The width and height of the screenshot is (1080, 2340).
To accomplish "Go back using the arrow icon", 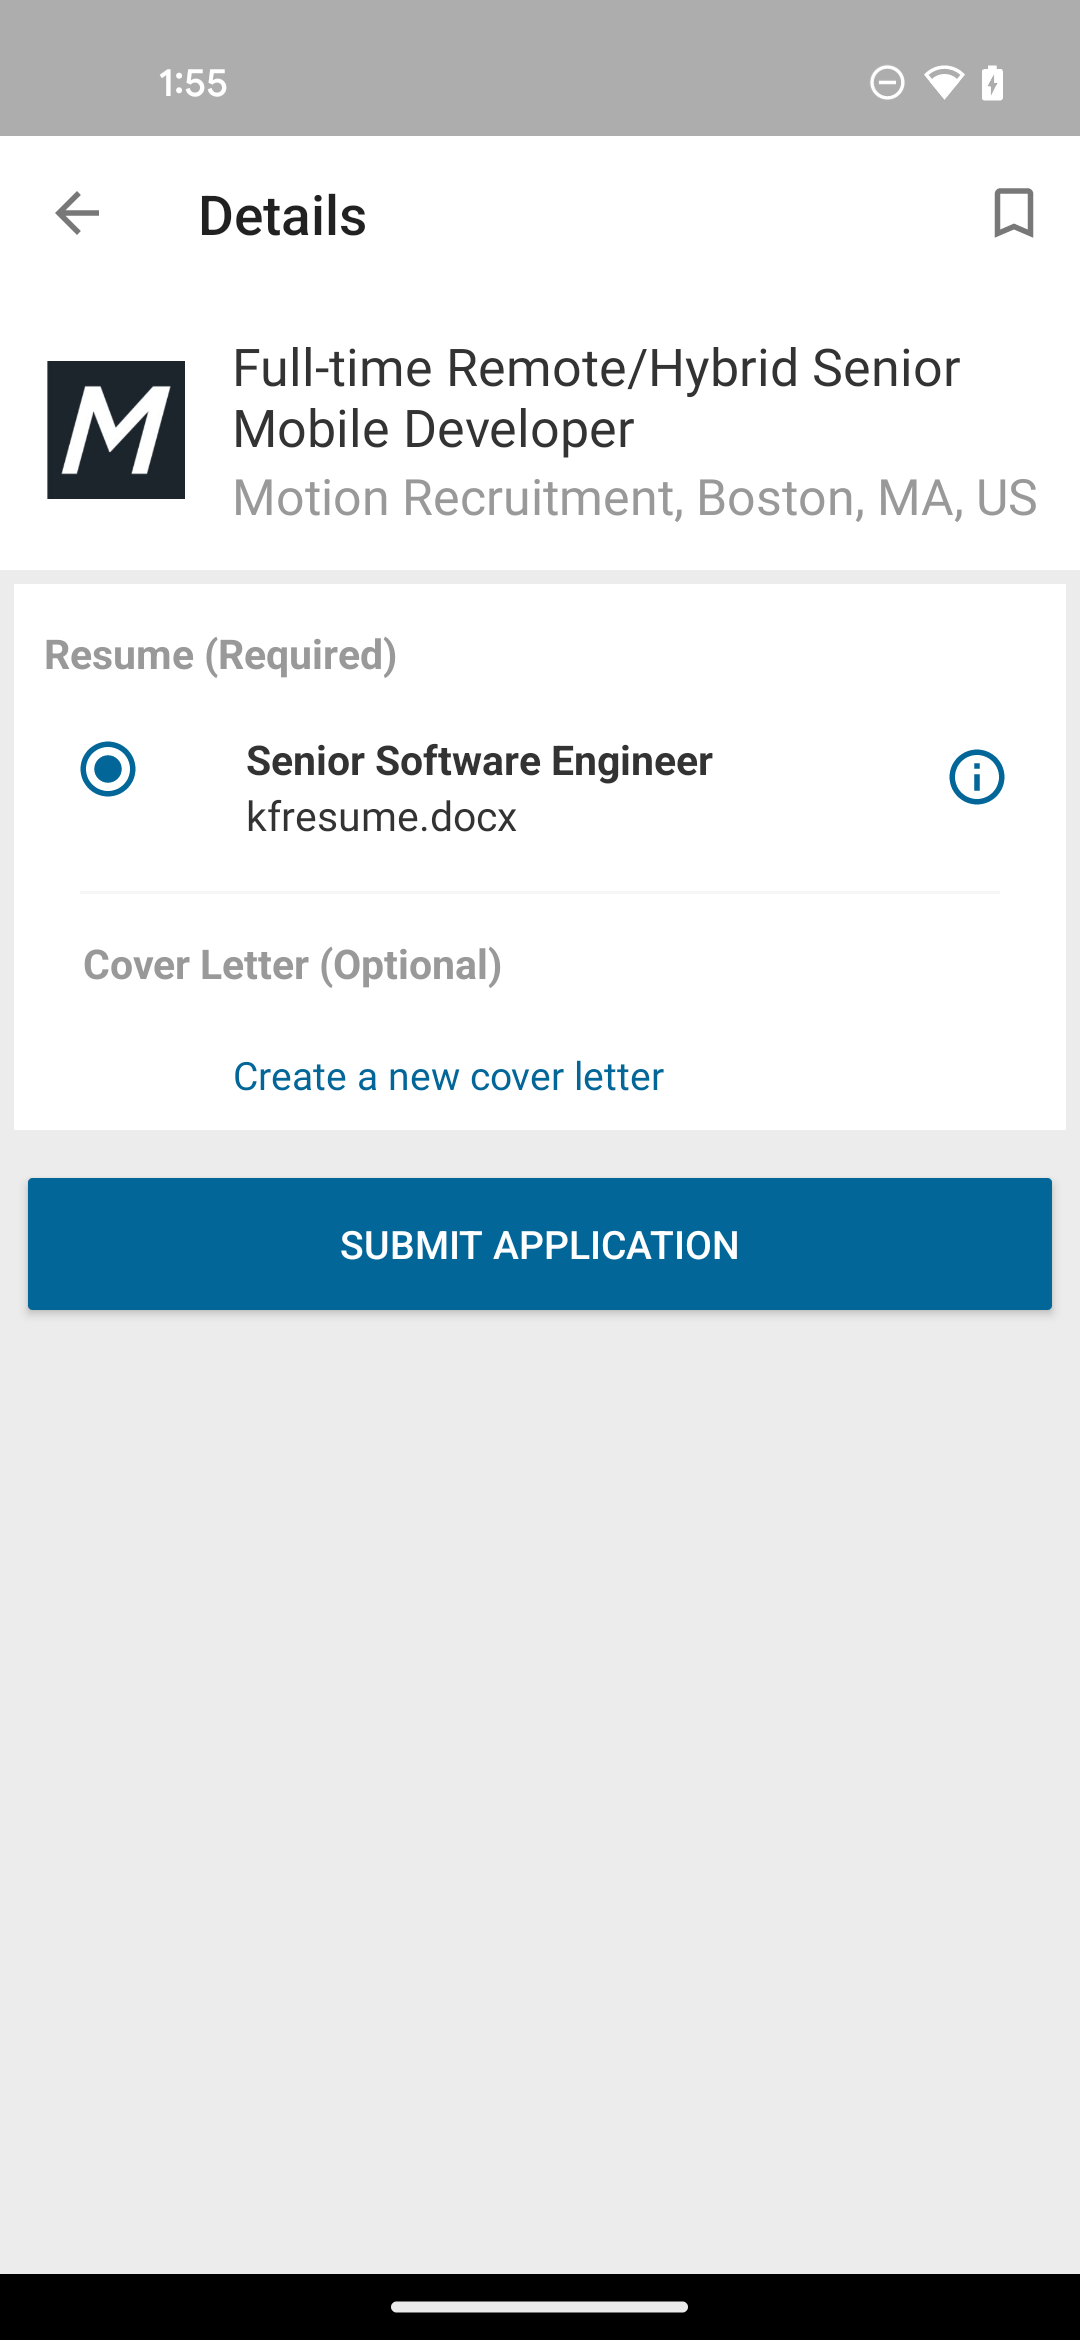I will [77, 214].
